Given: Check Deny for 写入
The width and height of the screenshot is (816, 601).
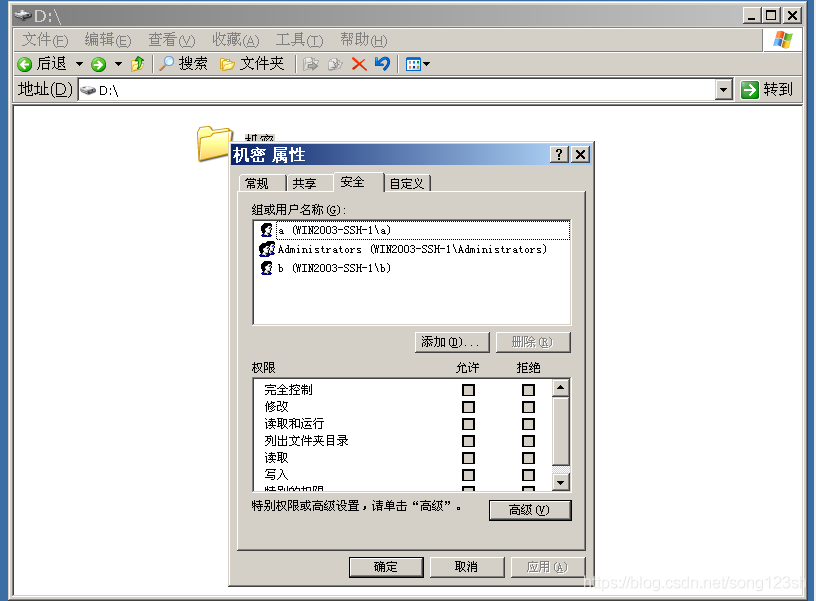Looking at the screenshot, I should [x=528, y=475].
